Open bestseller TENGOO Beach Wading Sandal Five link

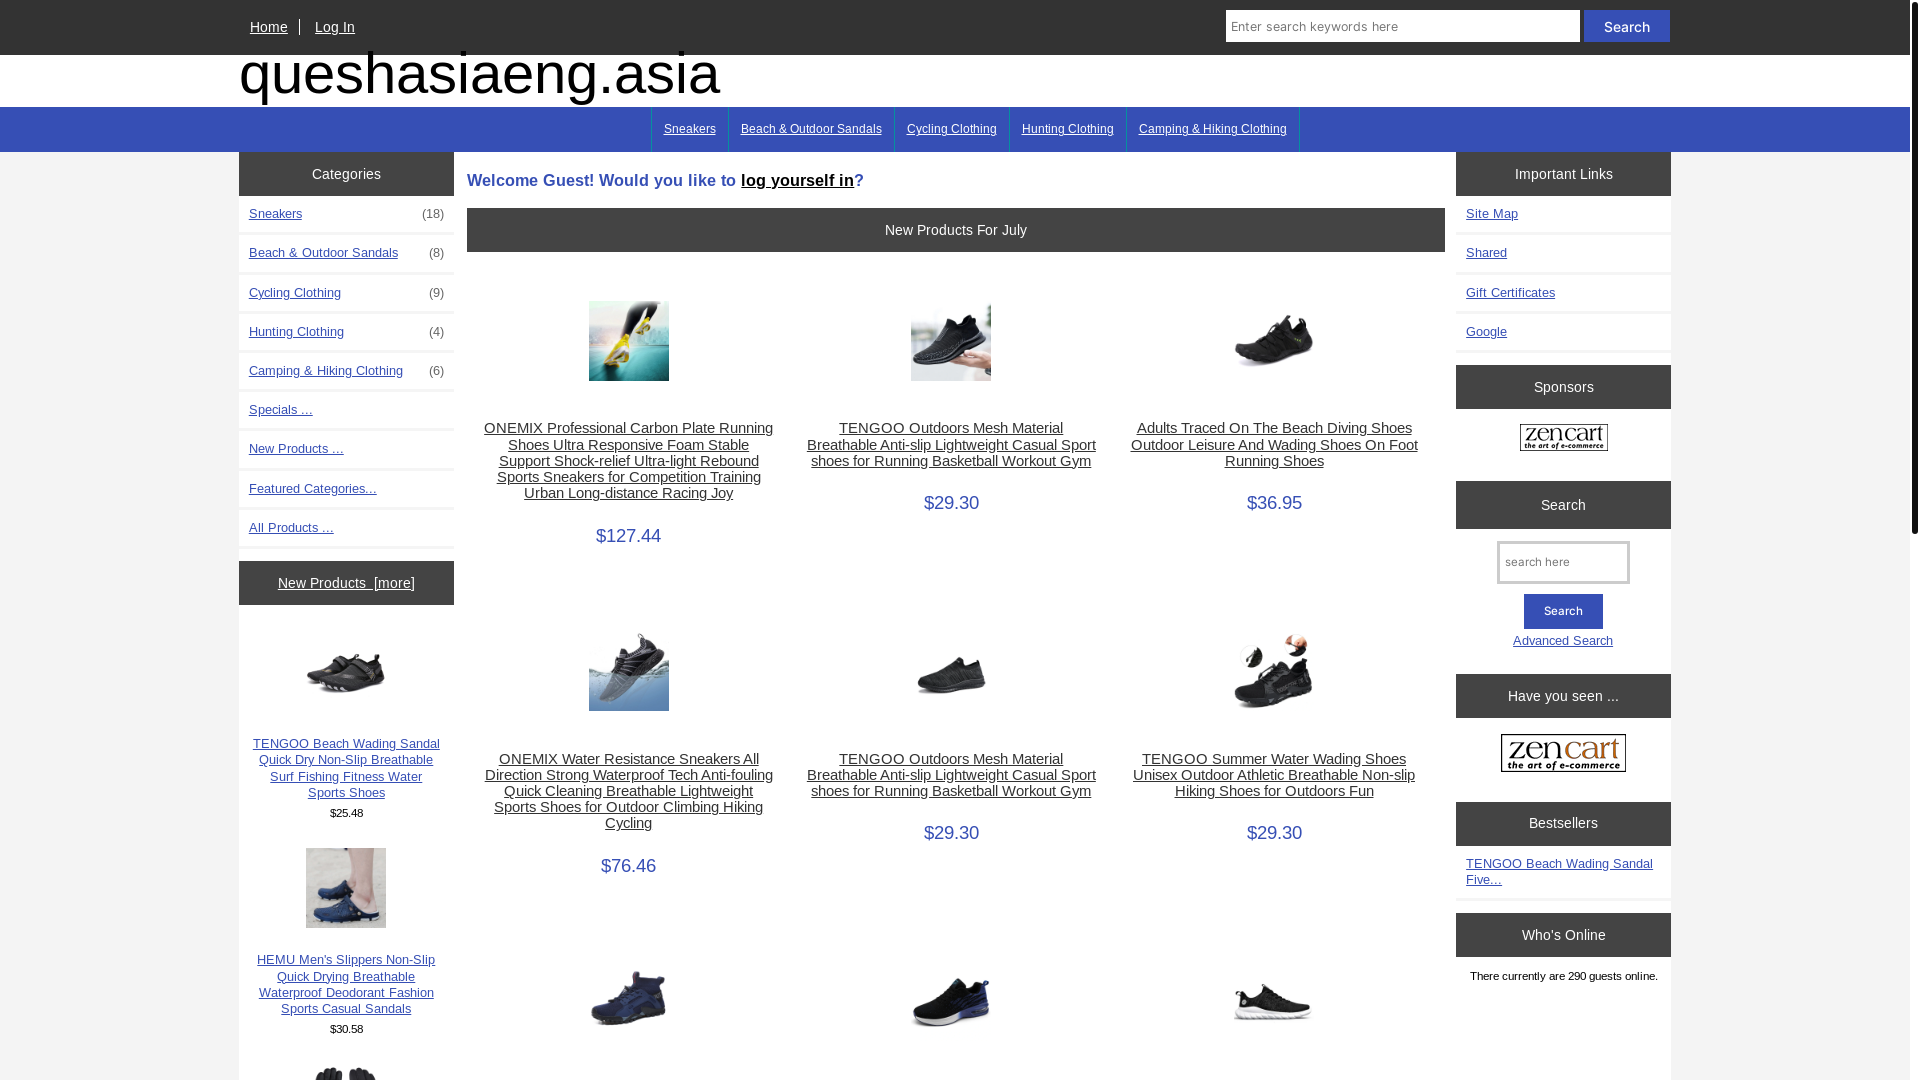pyautogui.click(x=1559, y=872)
